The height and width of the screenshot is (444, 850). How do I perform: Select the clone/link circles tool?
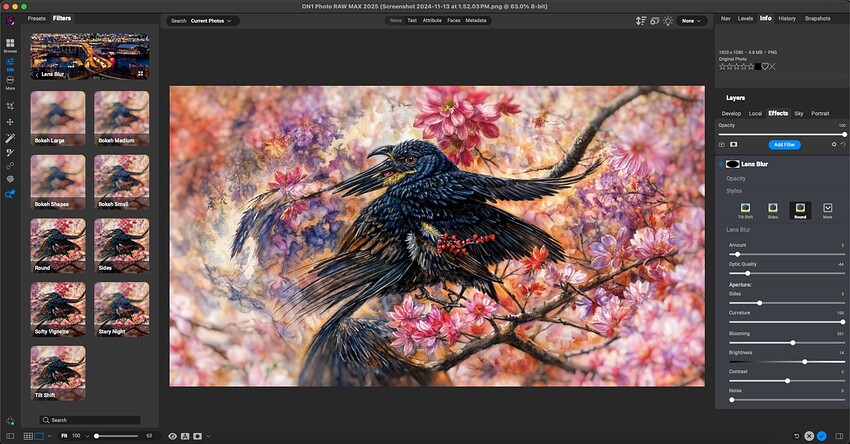[10, 166]
